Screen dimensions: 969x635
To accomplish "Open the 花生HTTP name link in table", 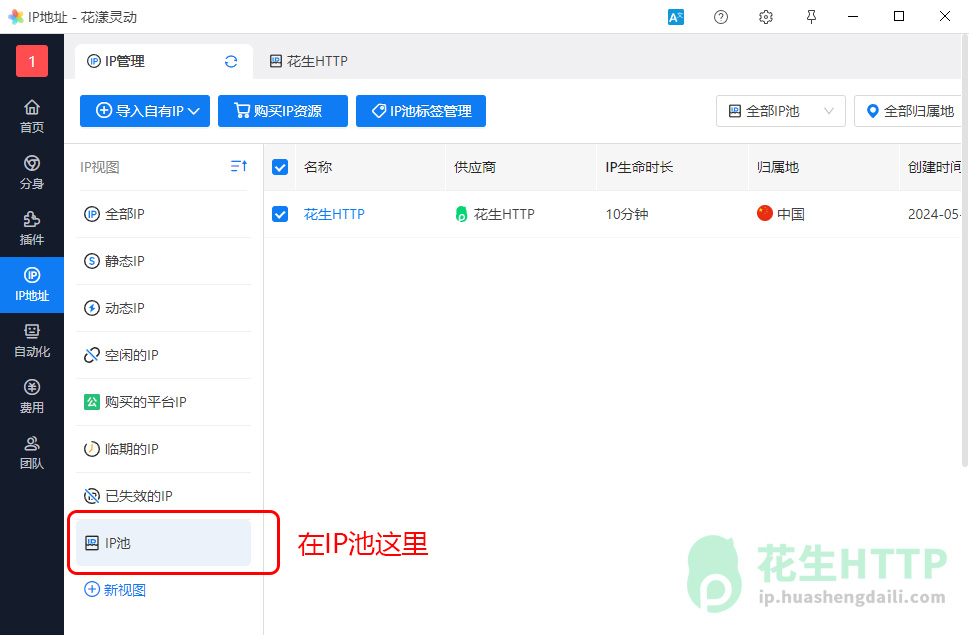I will (x=334, y=214).
